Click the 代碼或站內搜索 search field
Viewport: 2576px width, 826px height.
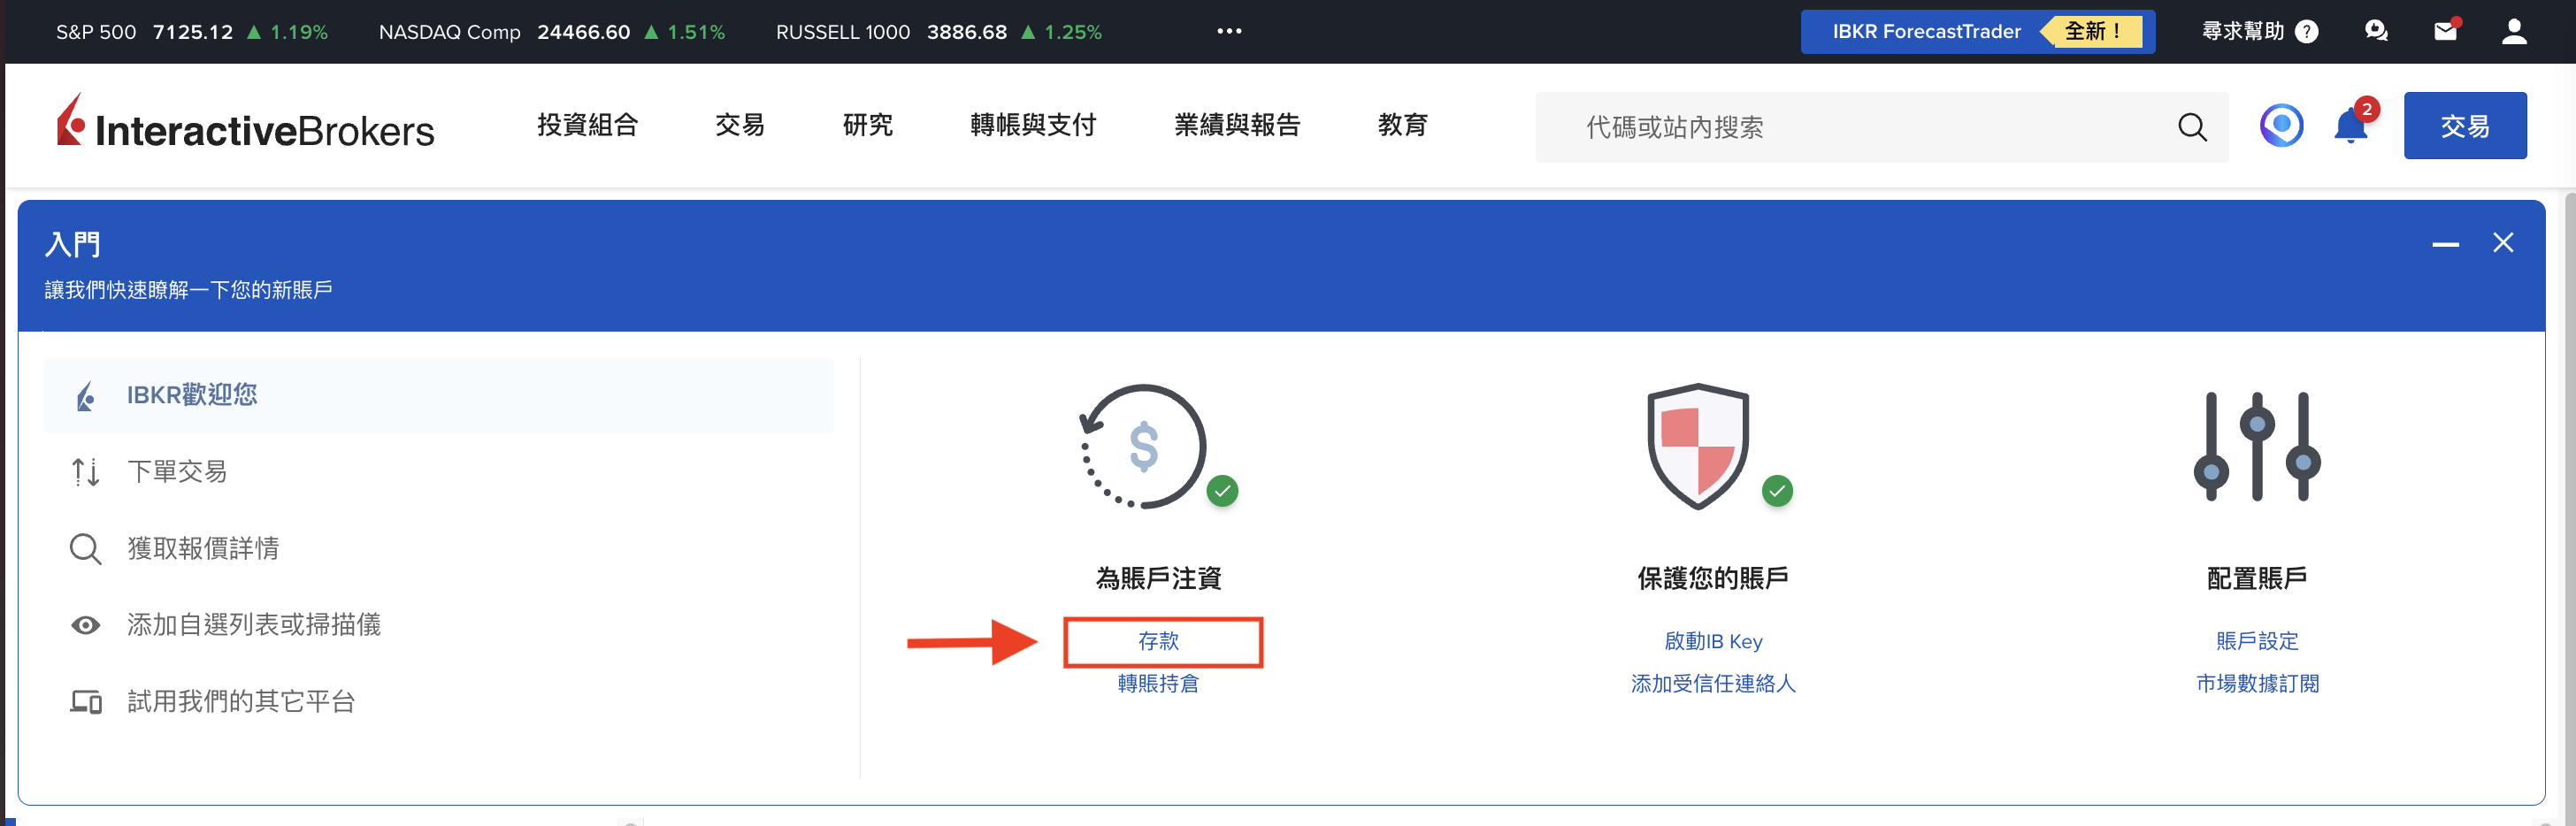click(x=1860, y=127)
